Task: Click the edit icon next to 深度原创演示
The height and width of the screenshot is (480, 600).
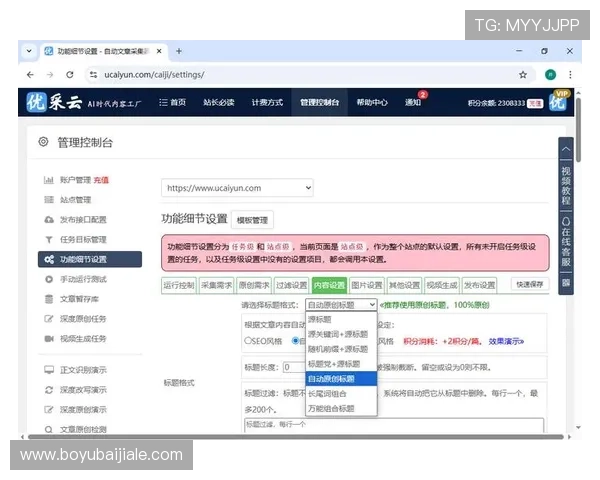Action: [49, 410]
